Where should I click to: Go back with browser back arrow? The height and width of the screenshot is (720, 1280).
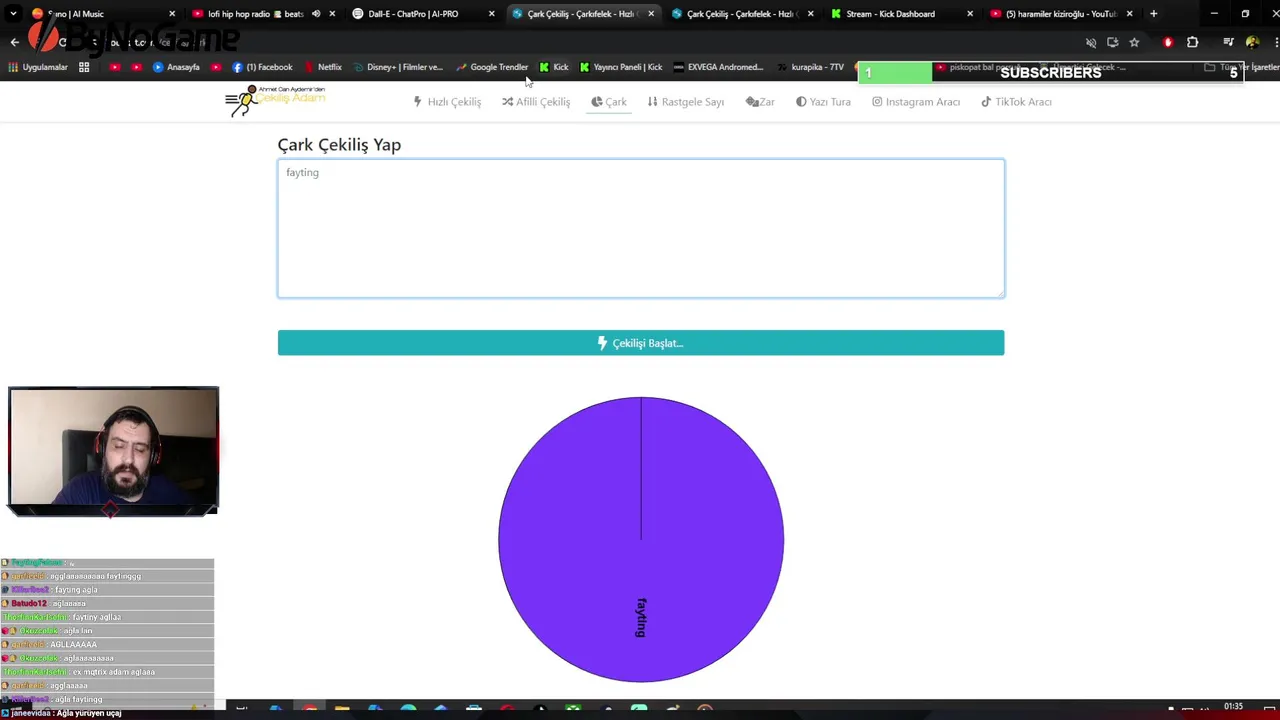coord(14,42)
